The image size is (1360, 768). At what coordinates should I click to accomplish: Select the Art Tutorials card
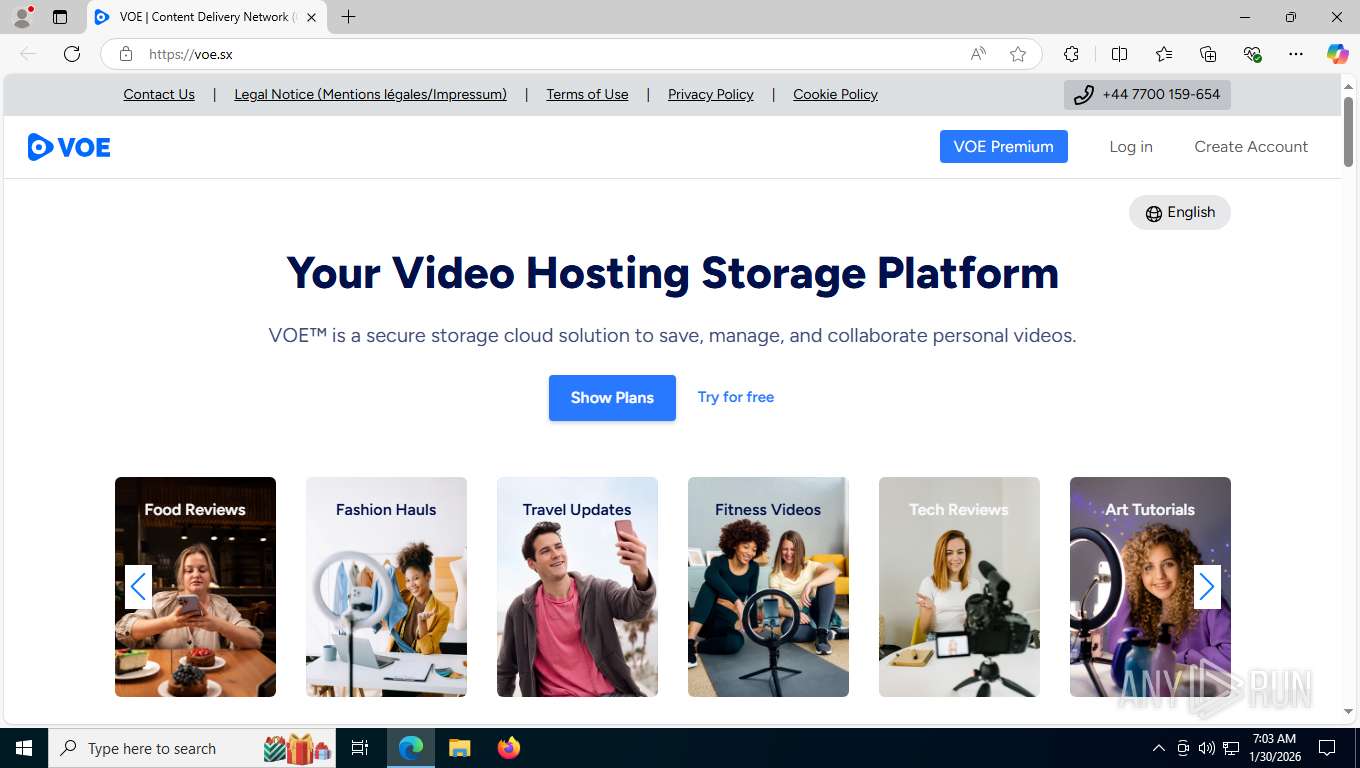[1150, 587]
